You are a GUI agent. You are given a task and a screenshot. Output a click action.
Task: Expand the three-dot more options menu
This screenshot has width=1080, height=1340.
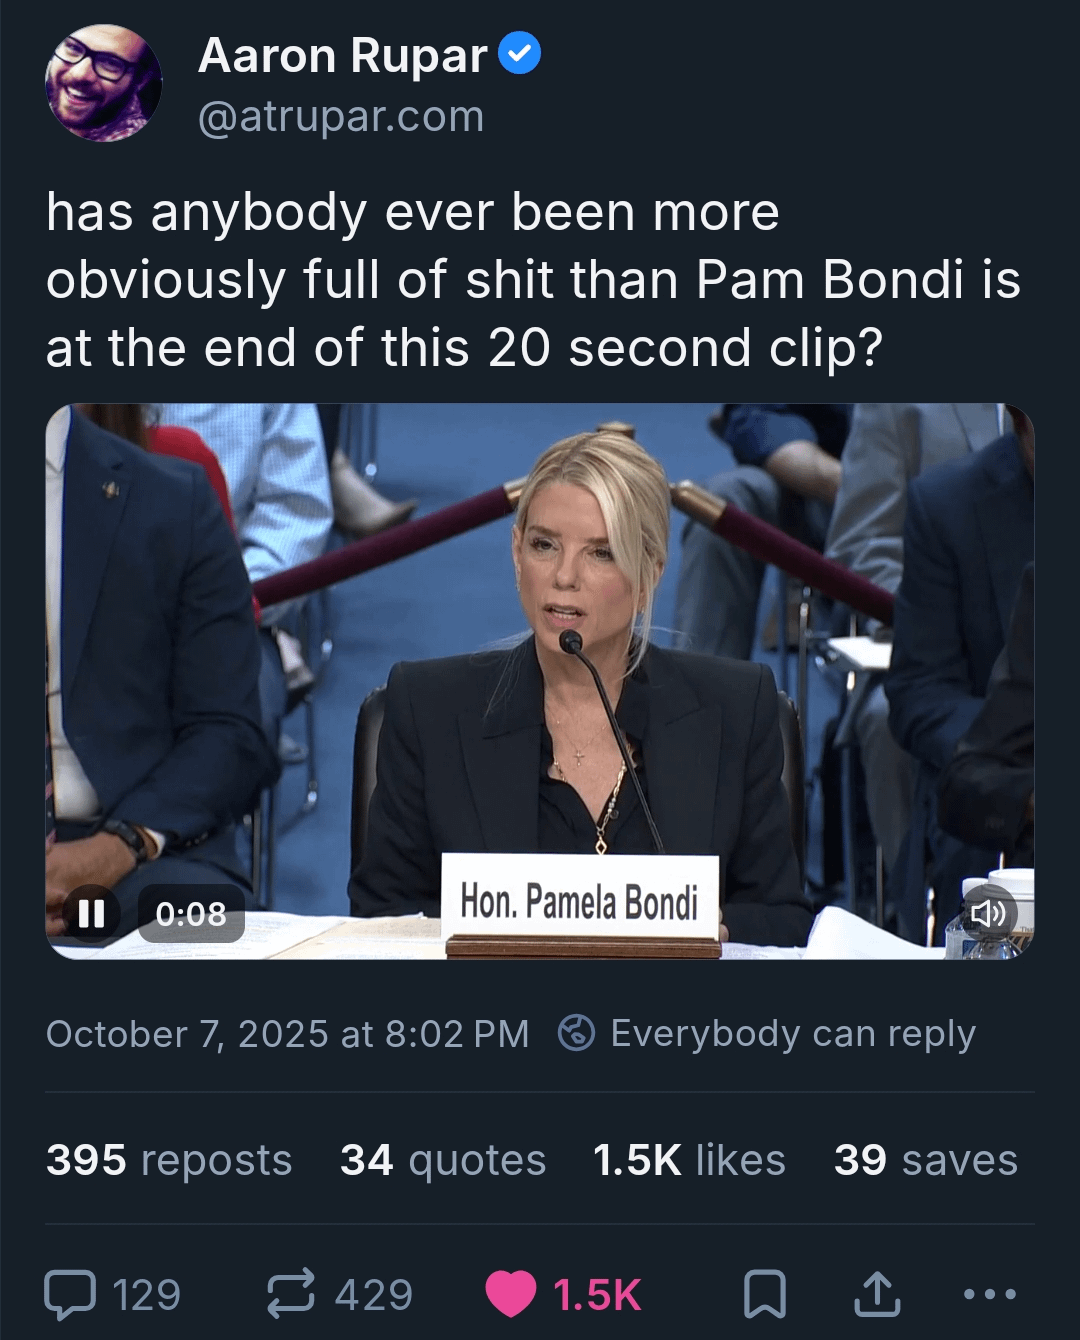tap(989, 1294)
